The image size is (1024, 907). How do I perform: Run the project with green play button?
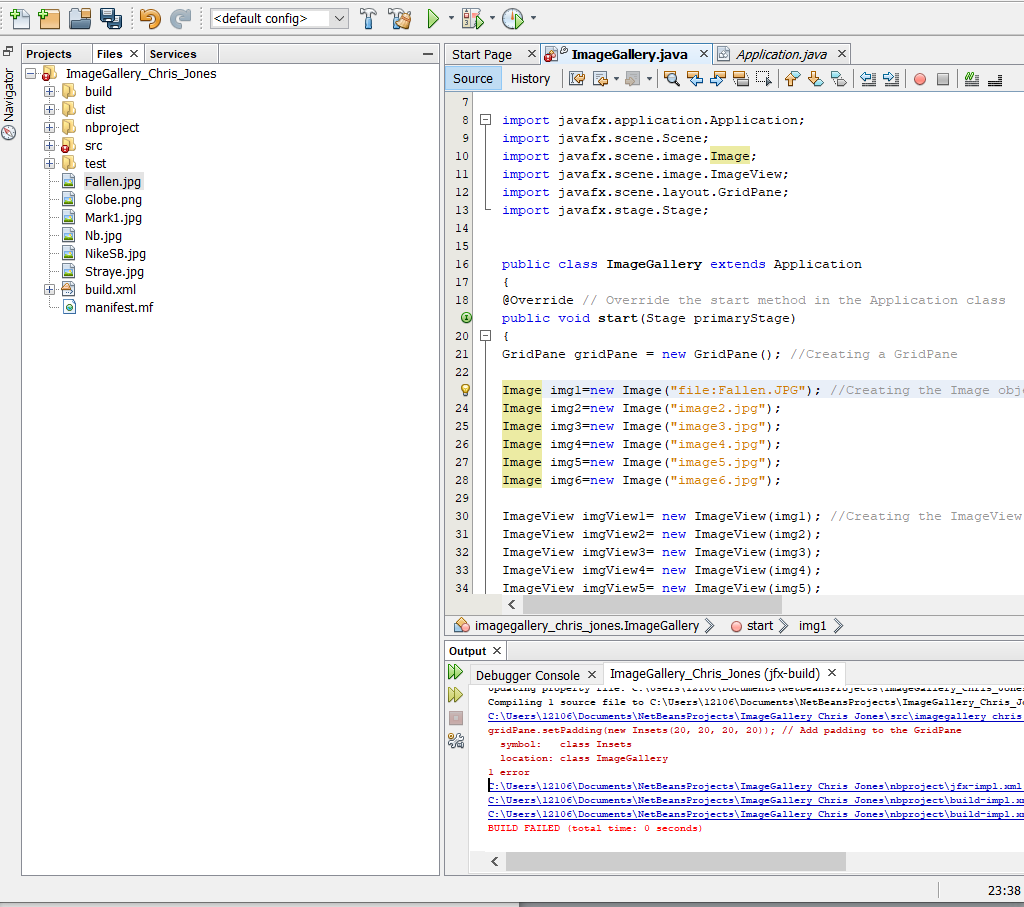click(433, 18)
